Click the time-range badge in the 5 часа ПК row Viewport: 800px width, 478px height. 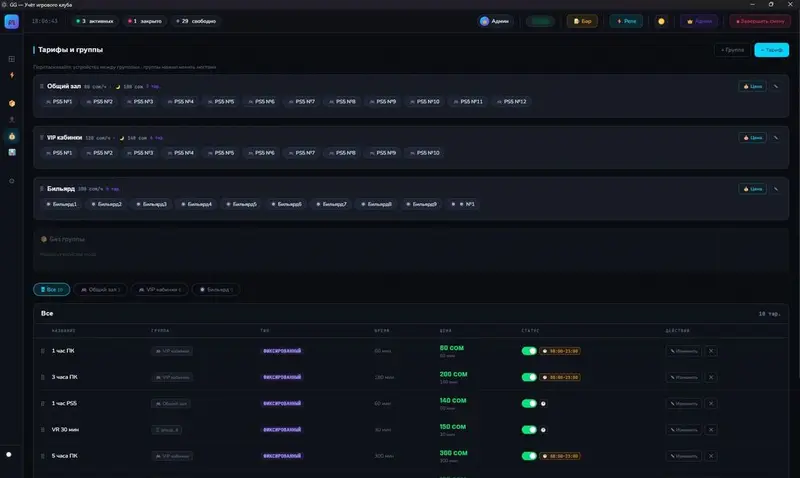pos(560,456)
